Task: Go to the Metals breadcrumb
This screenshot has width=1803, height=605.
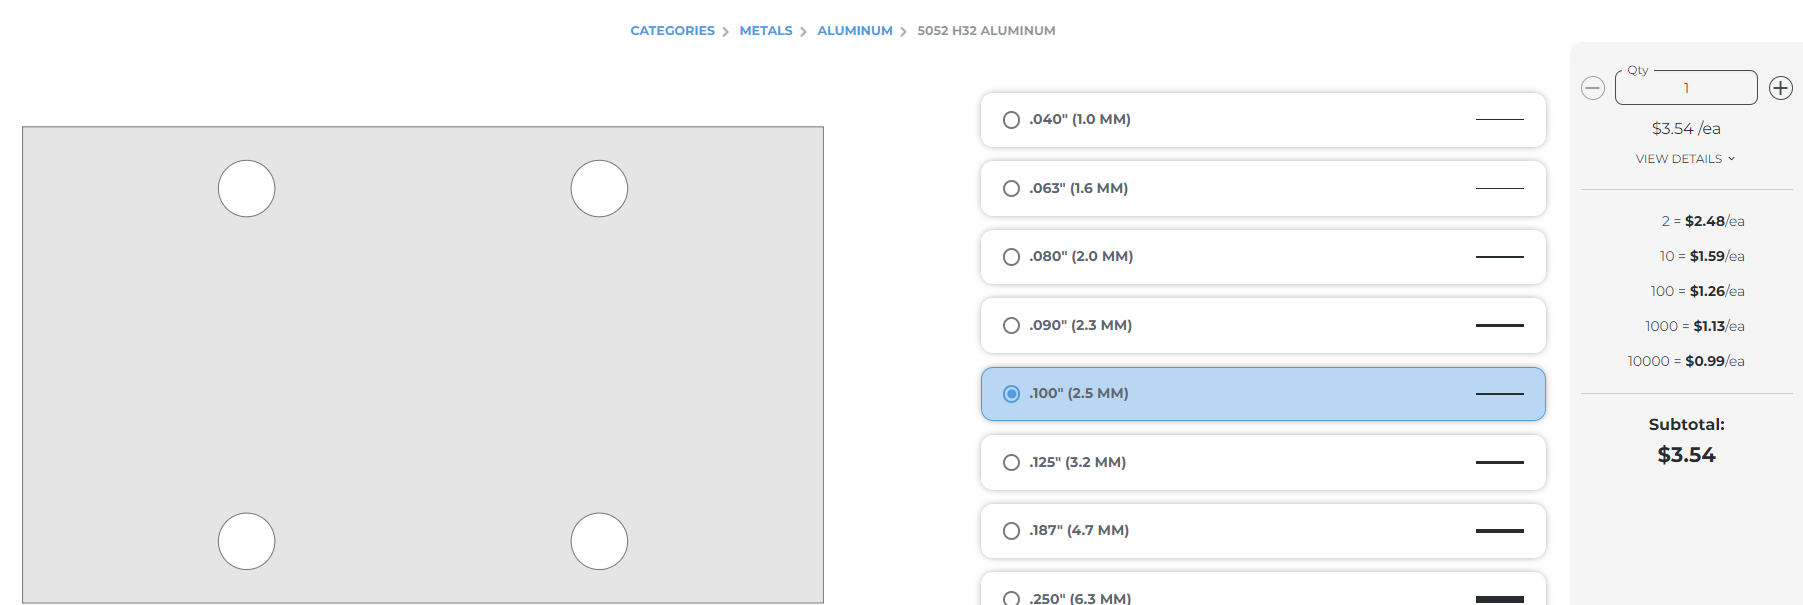Action: pyautogui.click(x=766, y=31)
